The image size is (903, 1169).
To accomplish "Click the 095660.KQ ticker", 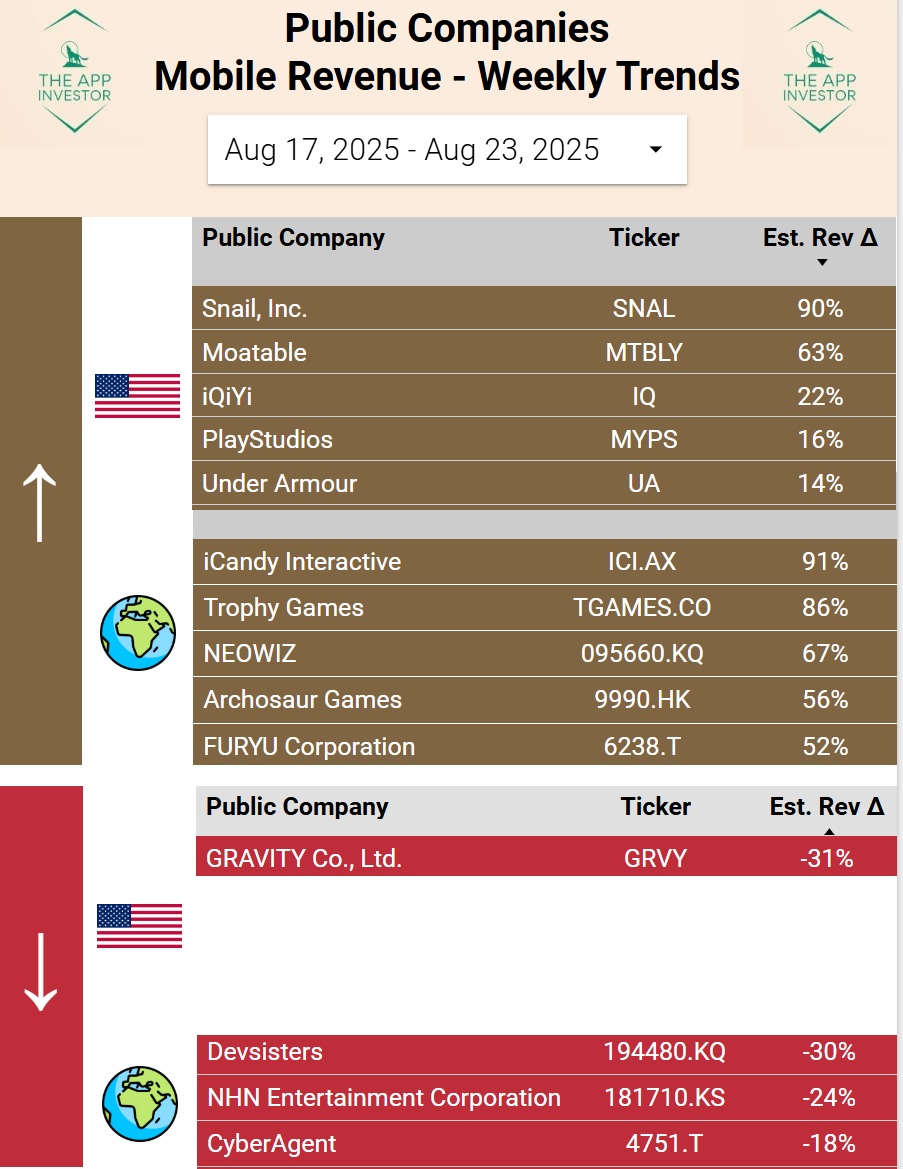I will point(642,654).
